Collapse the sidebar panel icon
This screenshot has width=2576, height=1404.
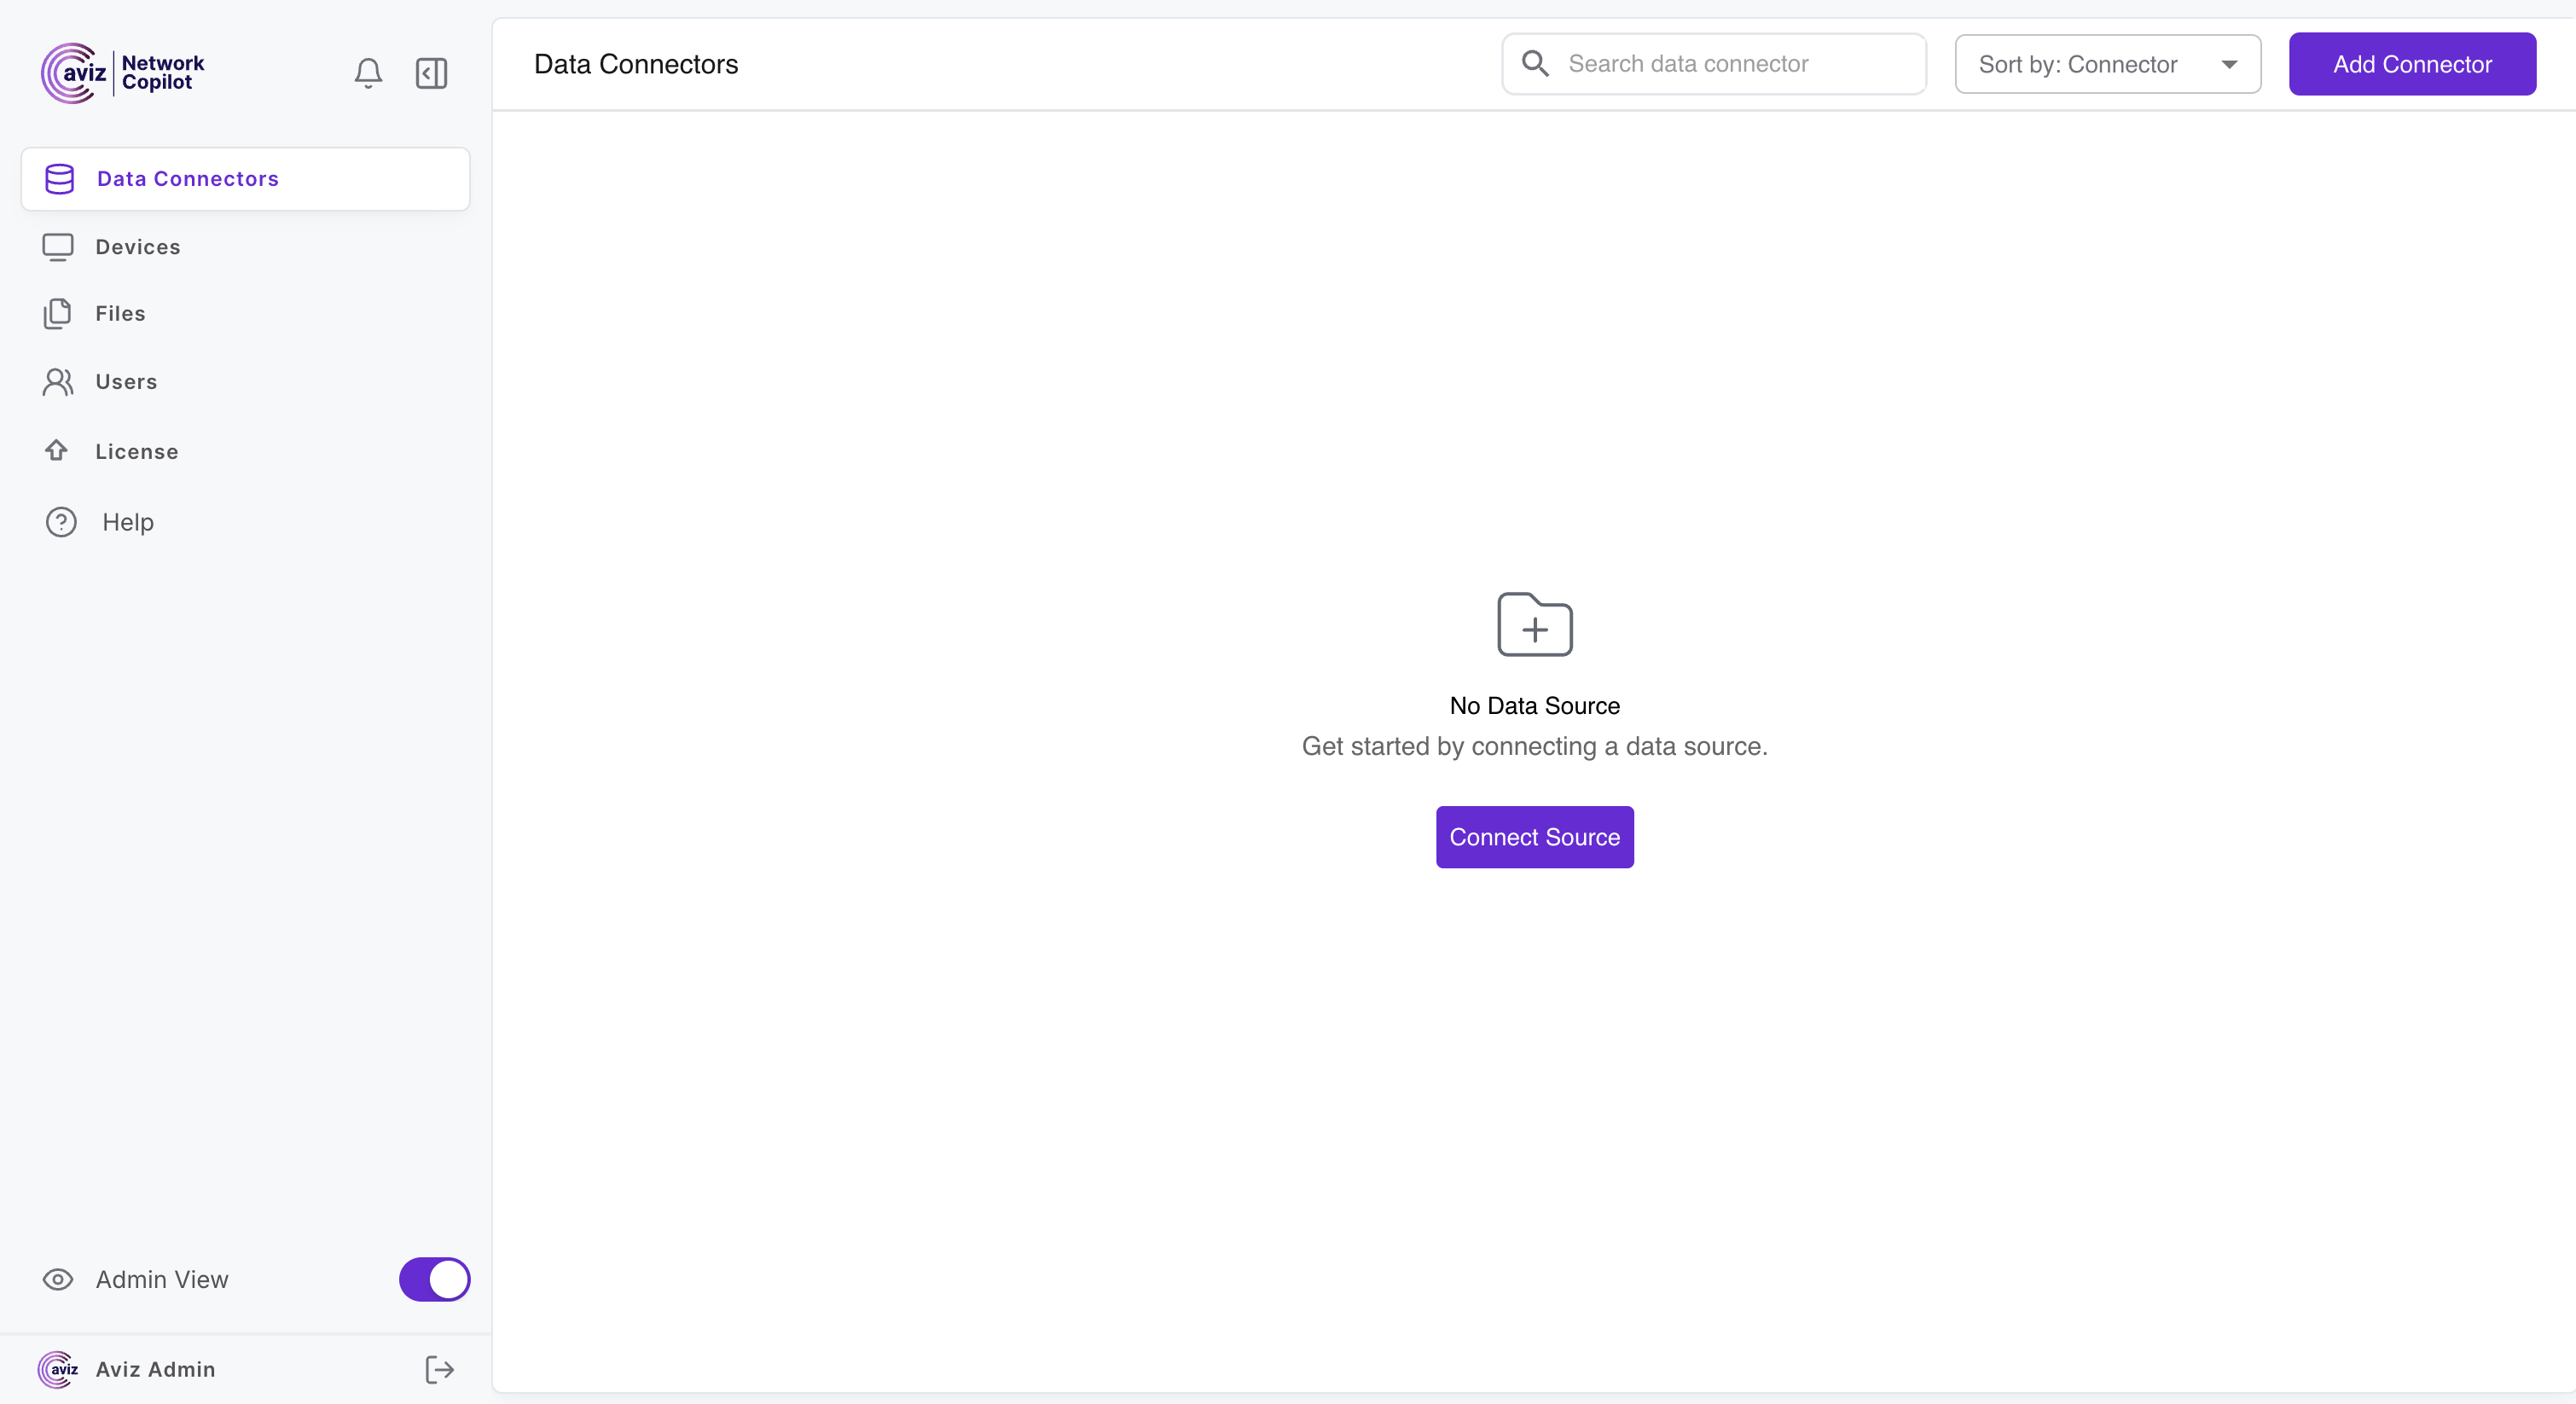[x=431, y=73]
